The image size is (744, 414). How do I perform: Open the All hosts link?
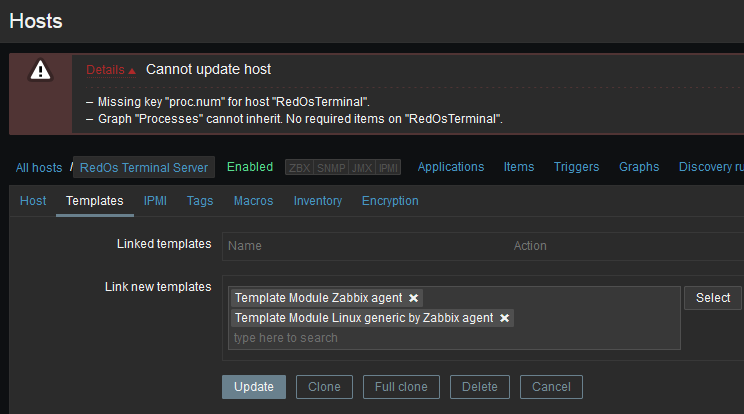[x=39, y=168]
